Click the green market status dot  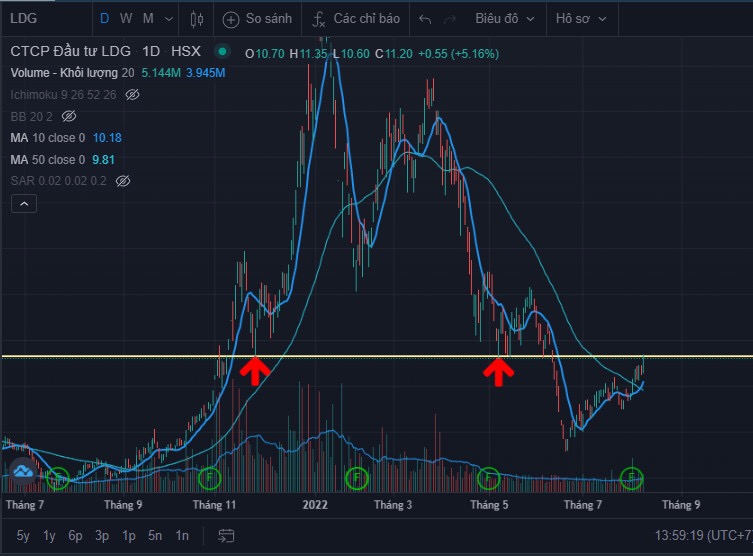222,51
